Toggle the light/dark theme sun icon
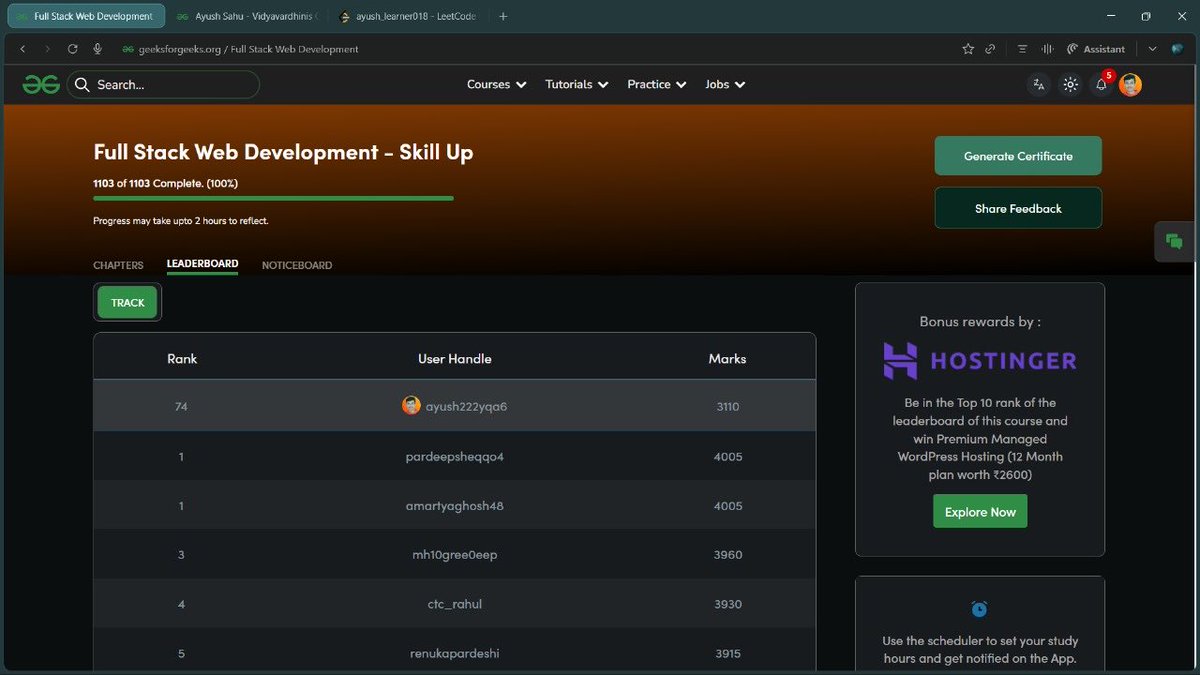 1070,85
